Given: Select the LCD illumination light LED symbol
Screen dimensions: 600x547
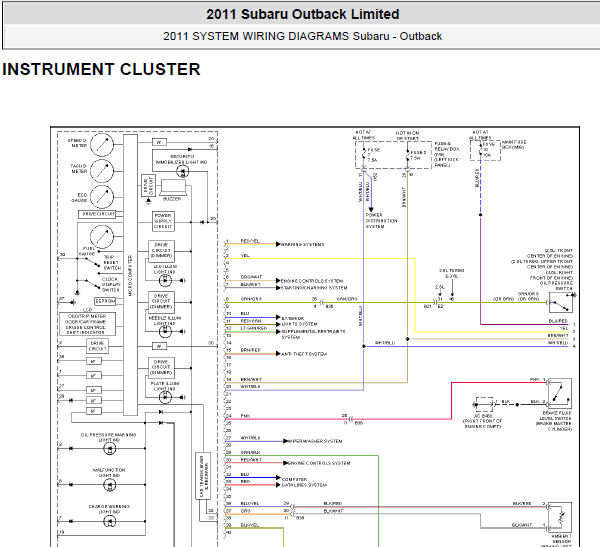Looking at the screenshot, I should point(165,281).
